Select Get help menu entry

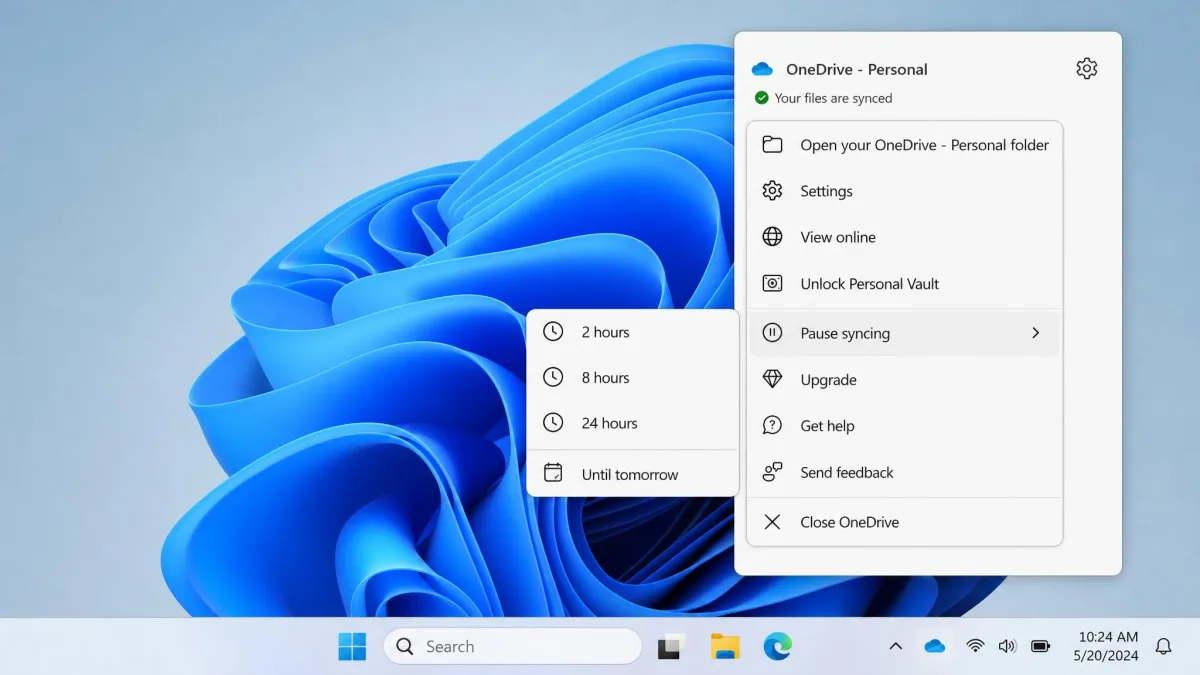tap(905, 426)
